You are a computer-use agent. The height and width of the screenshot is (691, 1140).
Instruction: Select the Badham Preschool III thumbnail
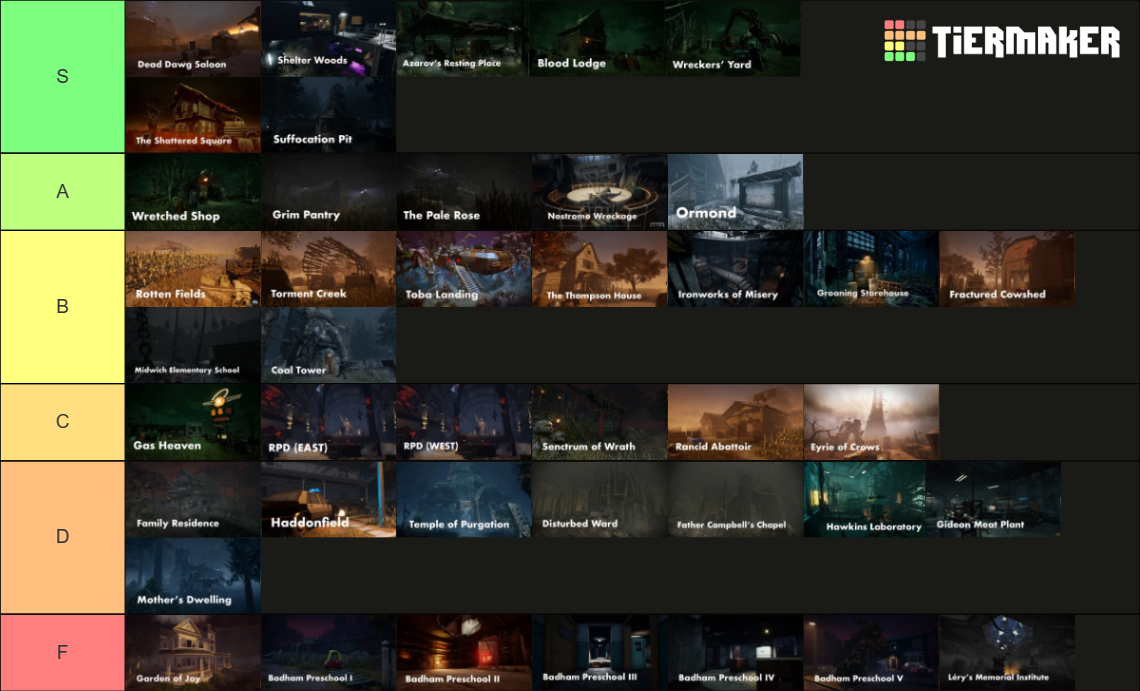click(x=598, y=653)
